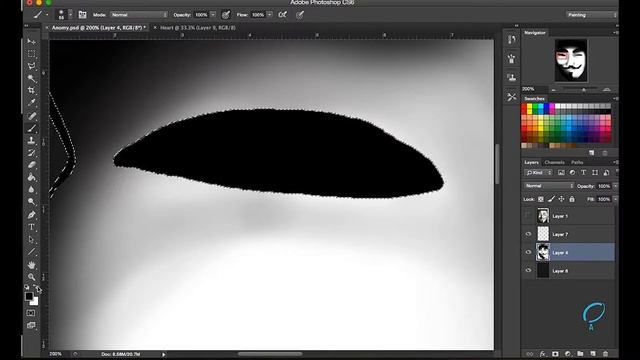The height and width of the screenshot is (360, 640).
Task: Click the background color swatch
Action: pos(35,302)
